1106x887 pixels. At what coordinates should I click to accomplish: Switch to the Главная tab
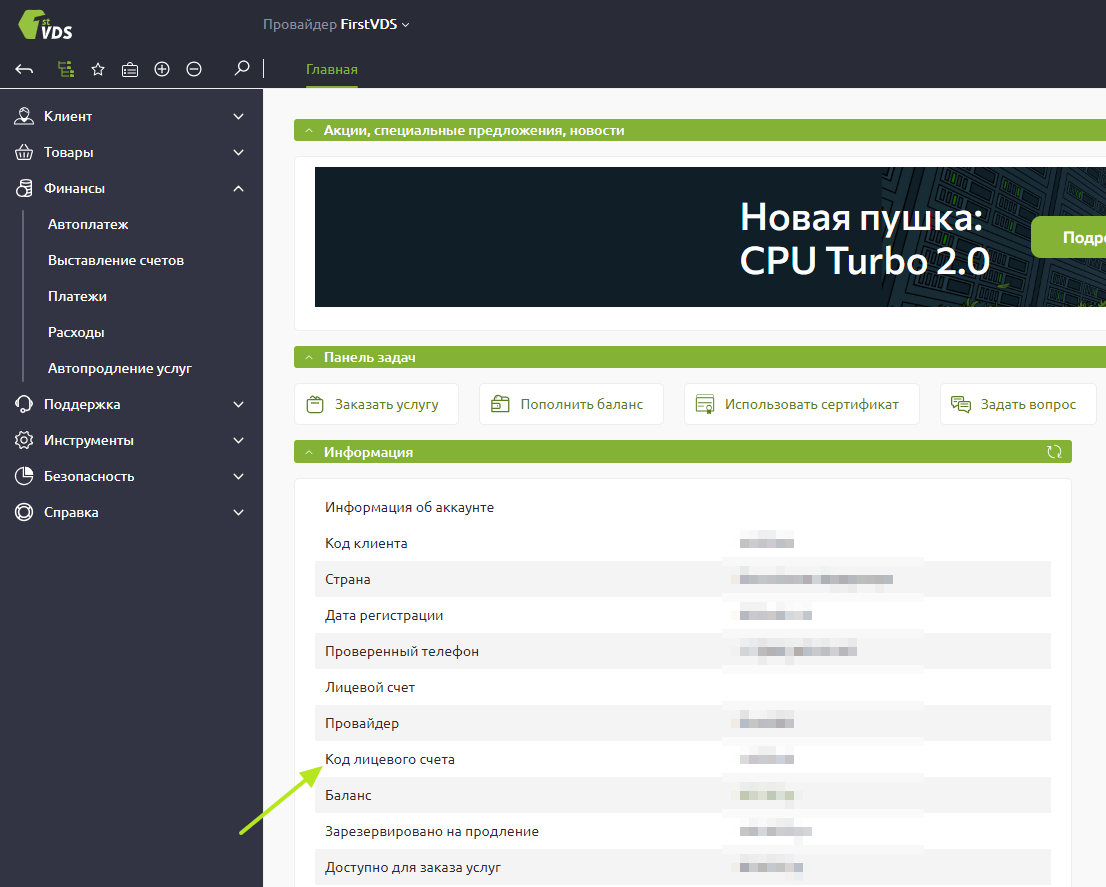332,70
